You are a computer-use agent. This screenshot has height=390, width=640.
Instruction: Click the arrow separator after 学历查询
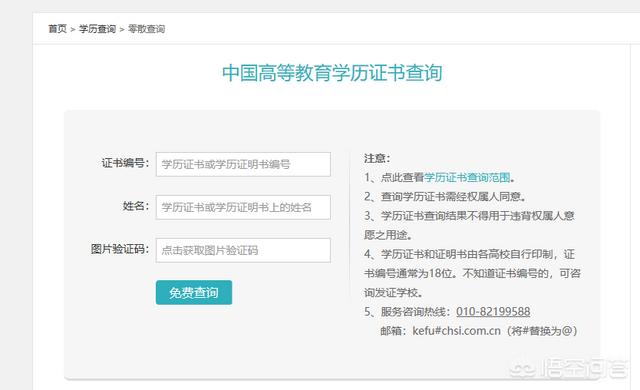tap(122, 29)
